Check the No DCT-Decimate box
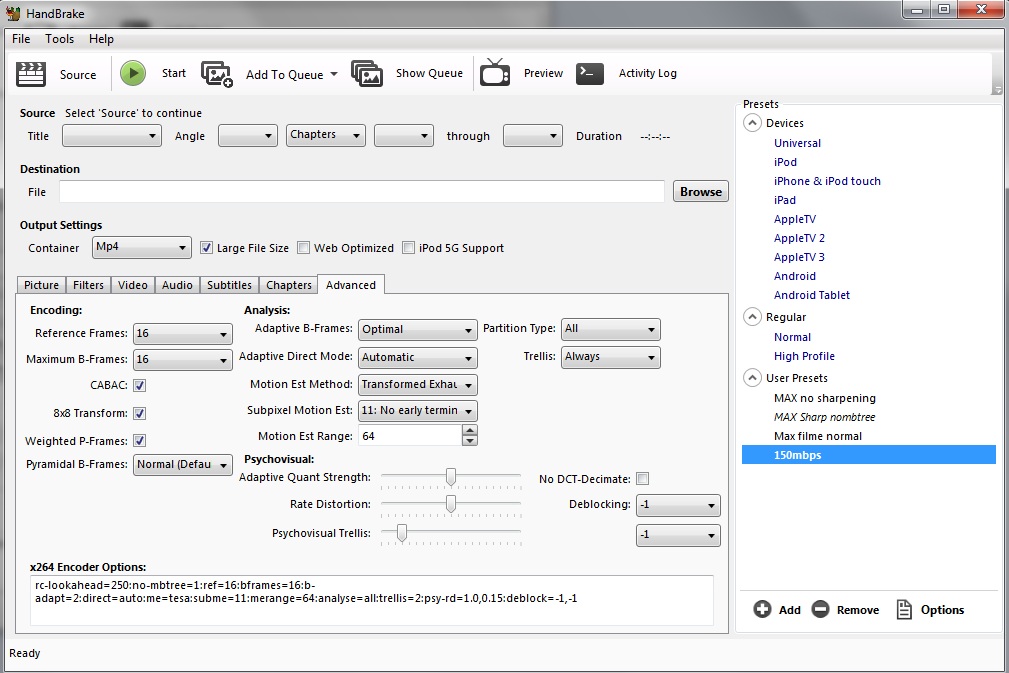Image resolution: width=1009 pixels, height=673 pixels. 643,479
